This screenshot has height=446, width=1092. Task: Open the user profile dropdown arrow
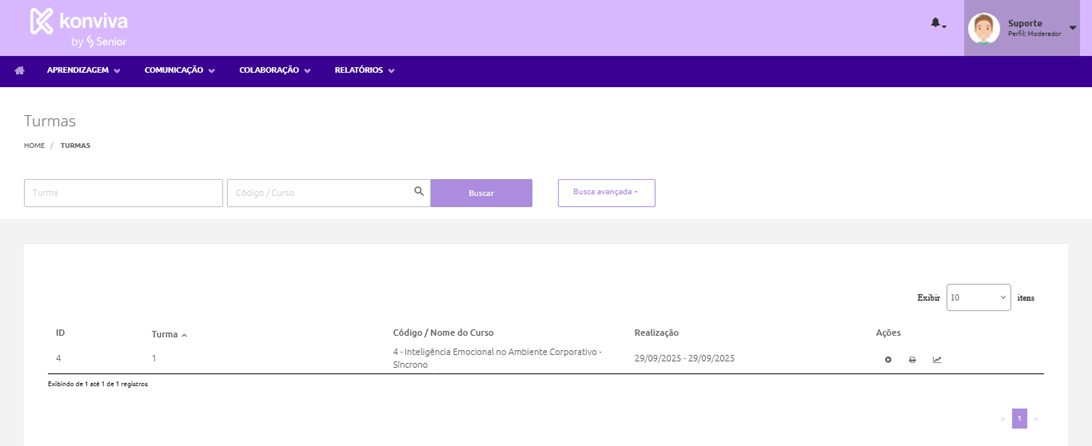(1073, 28)
